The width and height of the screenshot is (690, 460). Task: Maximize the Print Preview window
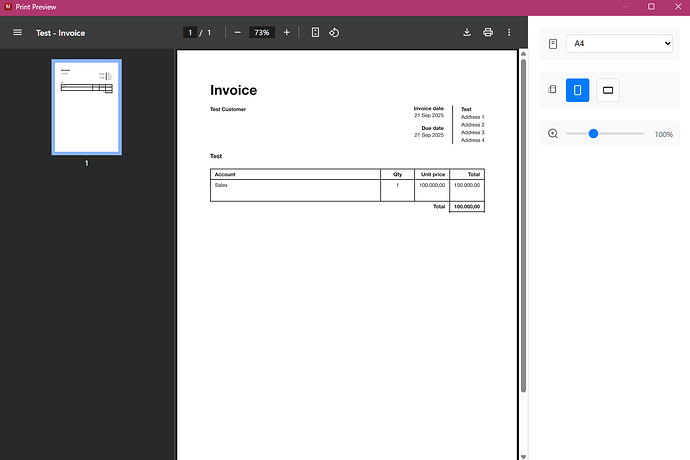click(651, 7)
